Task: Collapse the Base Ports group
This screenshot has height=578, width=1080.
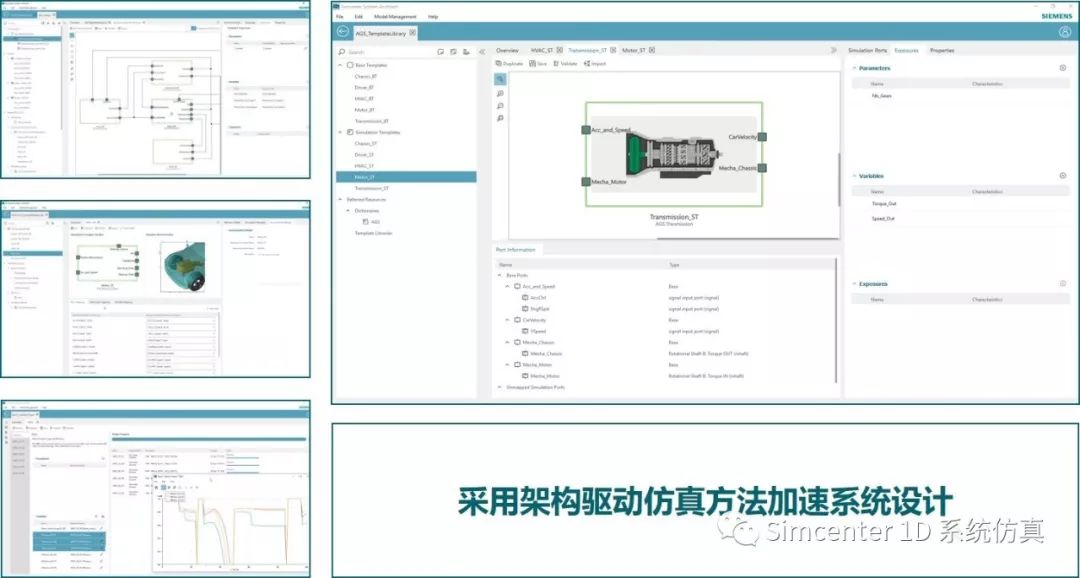Action: (500, 275)
